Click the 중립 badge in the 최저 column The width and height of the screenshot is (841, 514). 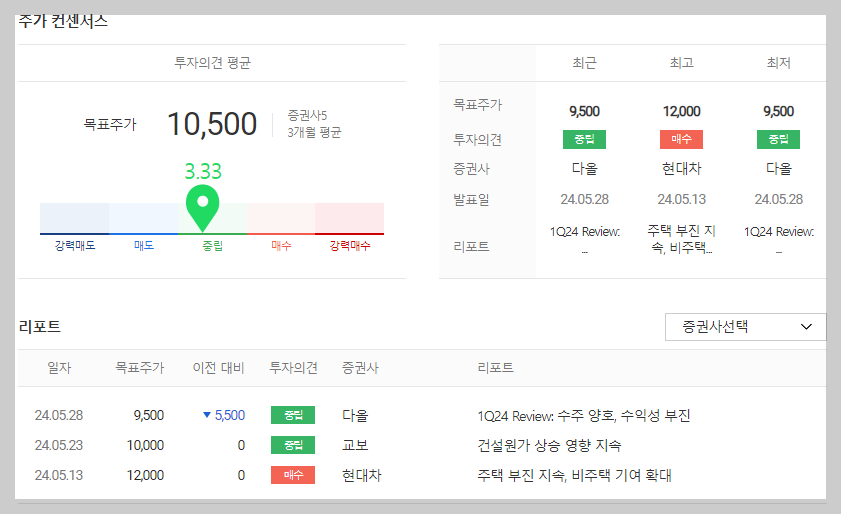coord(779,139)
